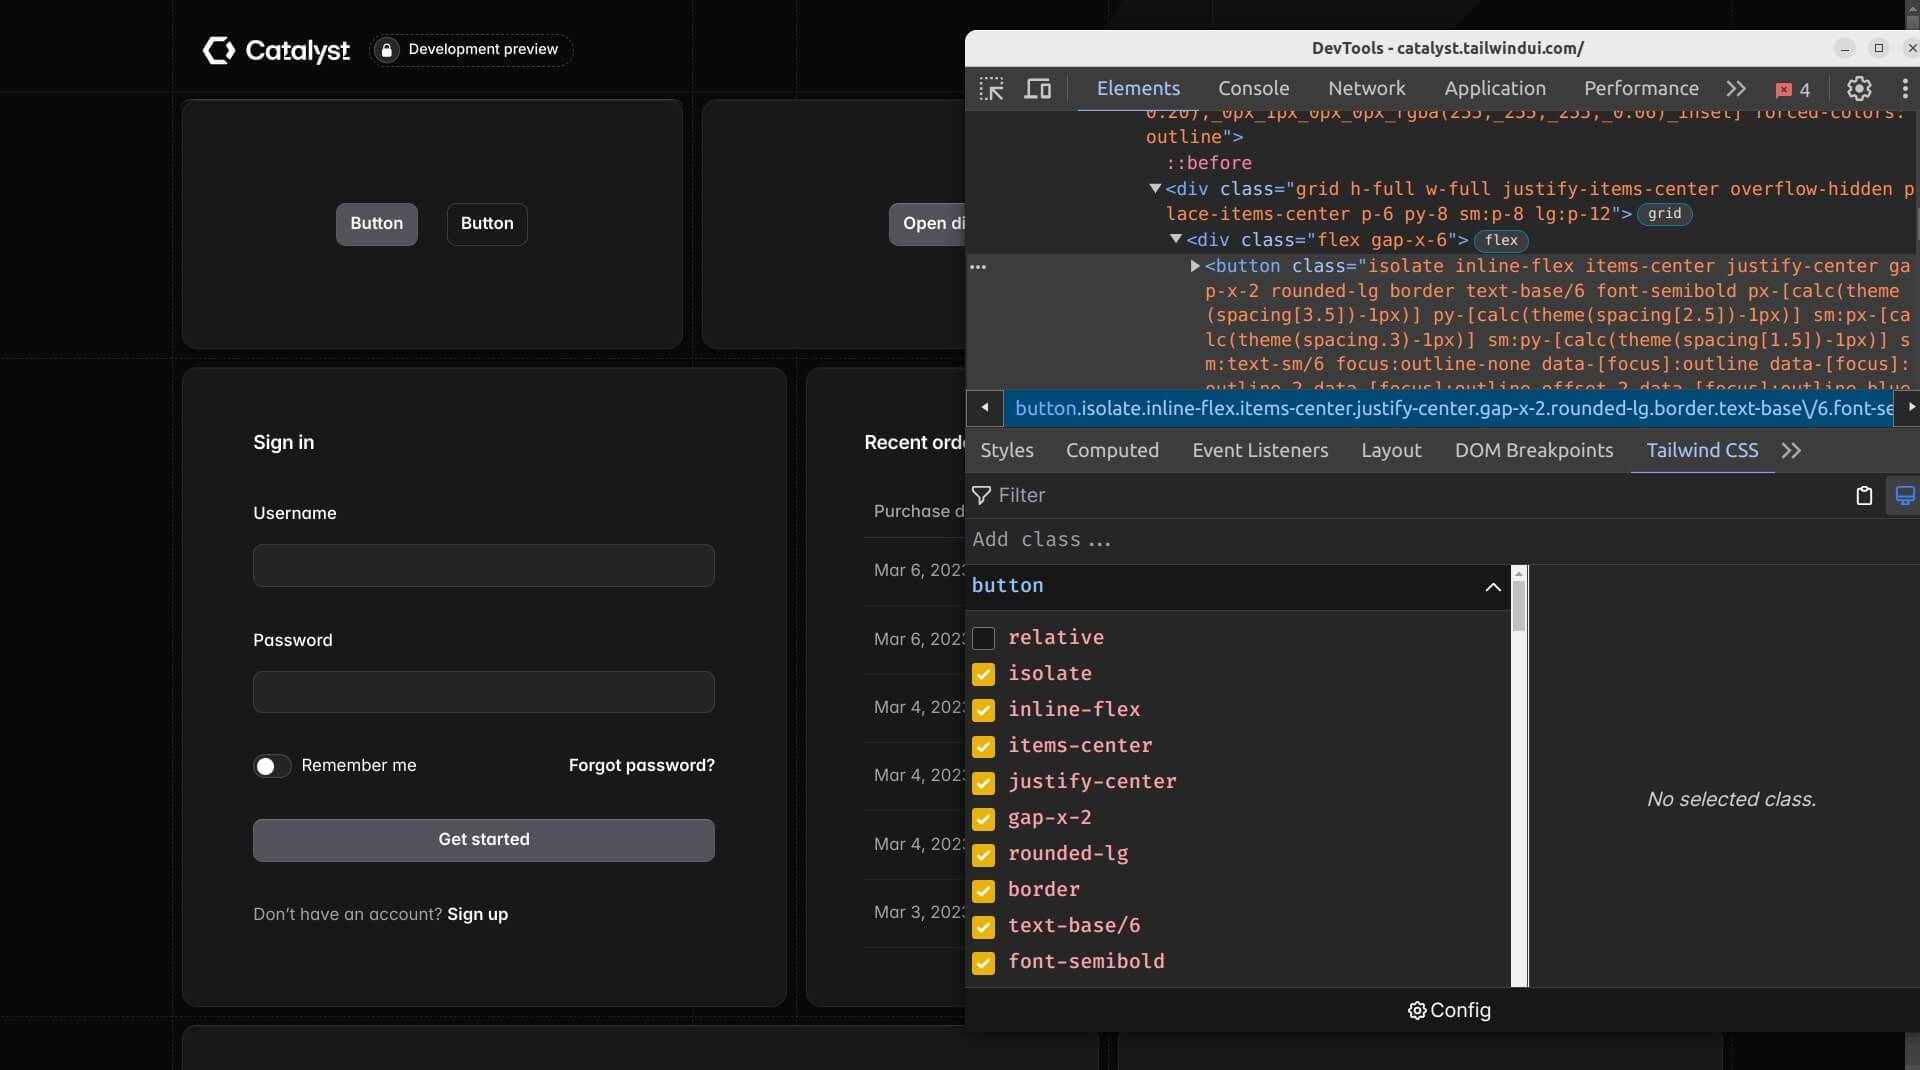The width and height of the screenshot is (1920, 1070).
Task: Uncheck the inline-flex class
Action: (983, 710)
